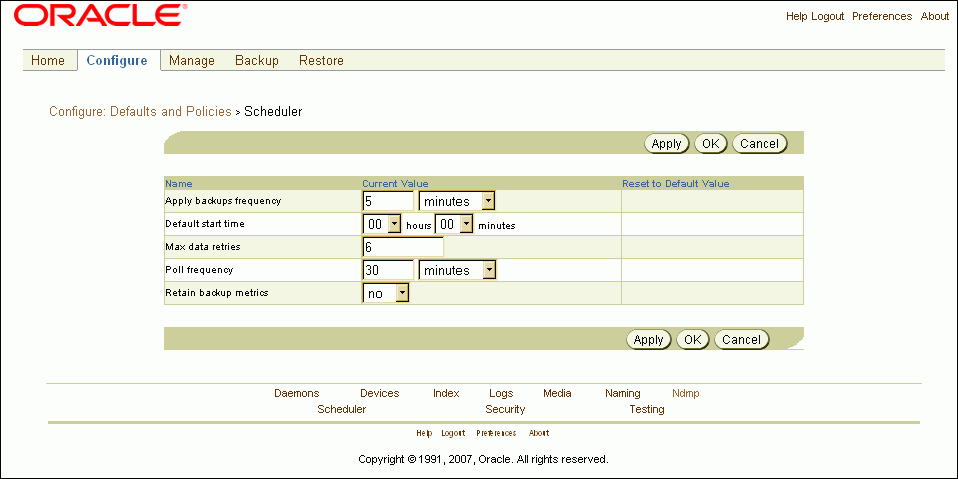The width and height of the screenshot is (958, 479).
Task: Switch to the Manage tab
Action: (192, 60)
